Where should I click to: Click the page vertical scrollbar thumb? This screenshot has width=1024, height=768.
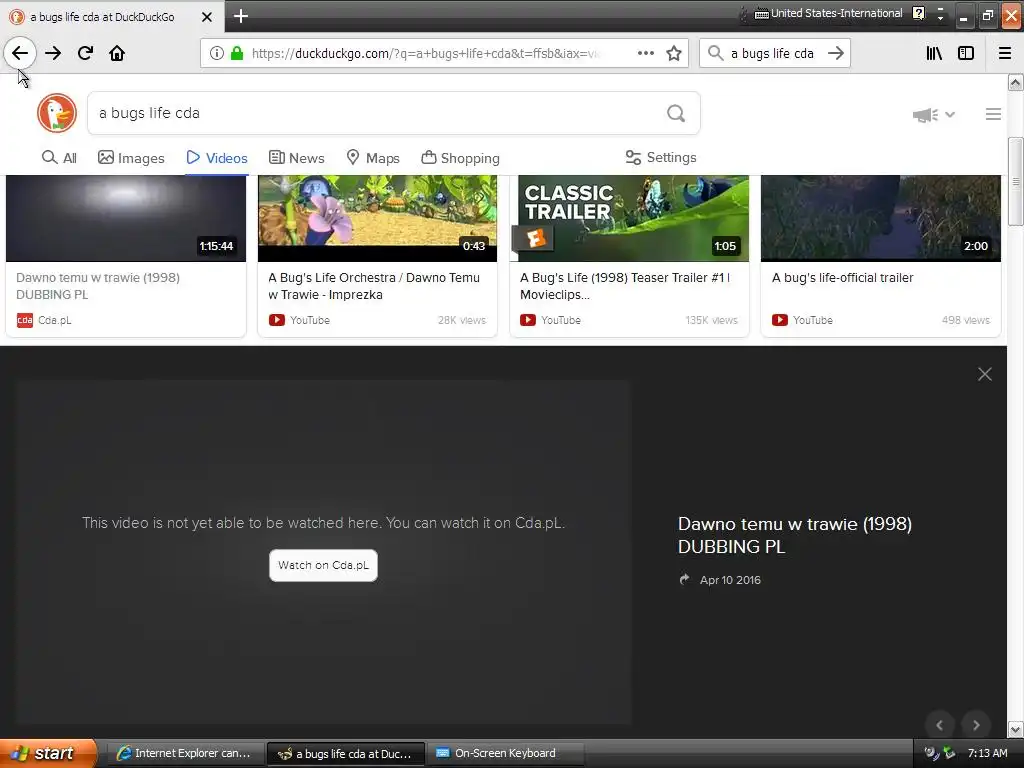point(1016,182)
